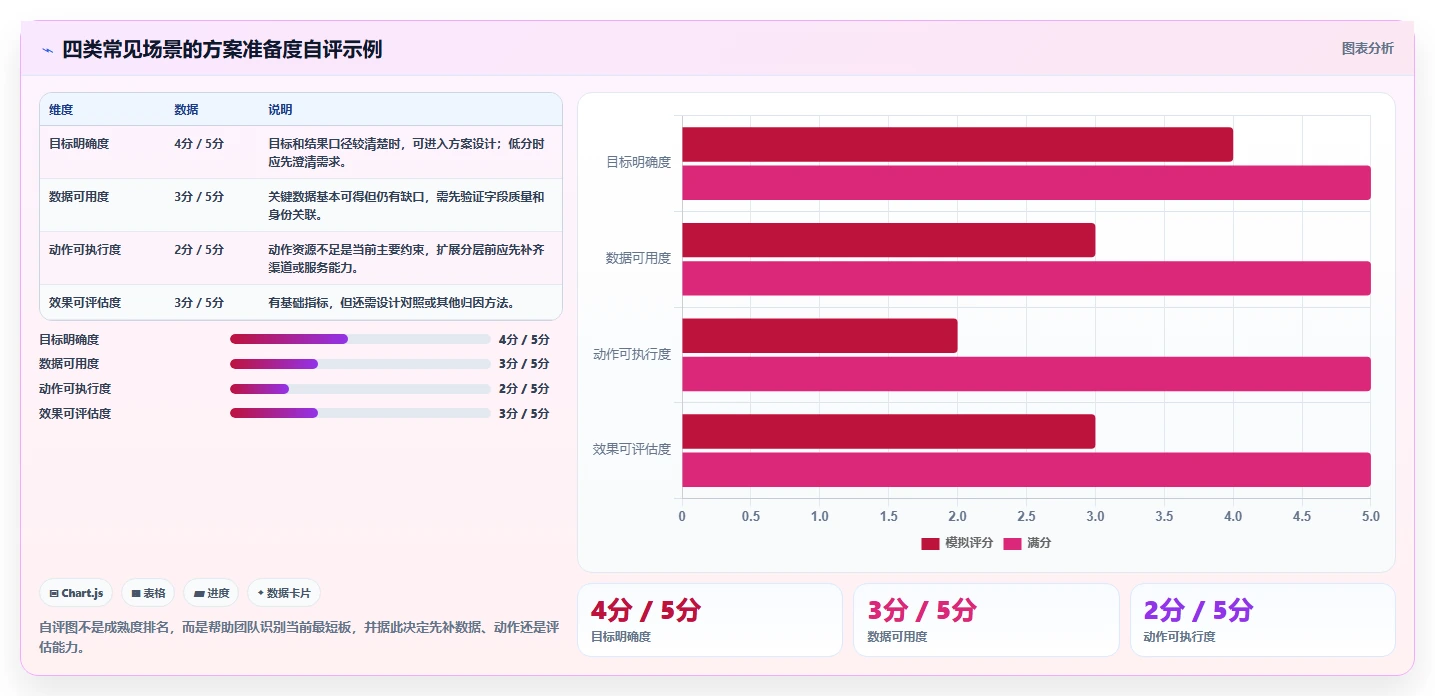The width and height of the screenshot is (1435, 696).
Task: Click the 图表分析 label in the header
Action: 1367,48
